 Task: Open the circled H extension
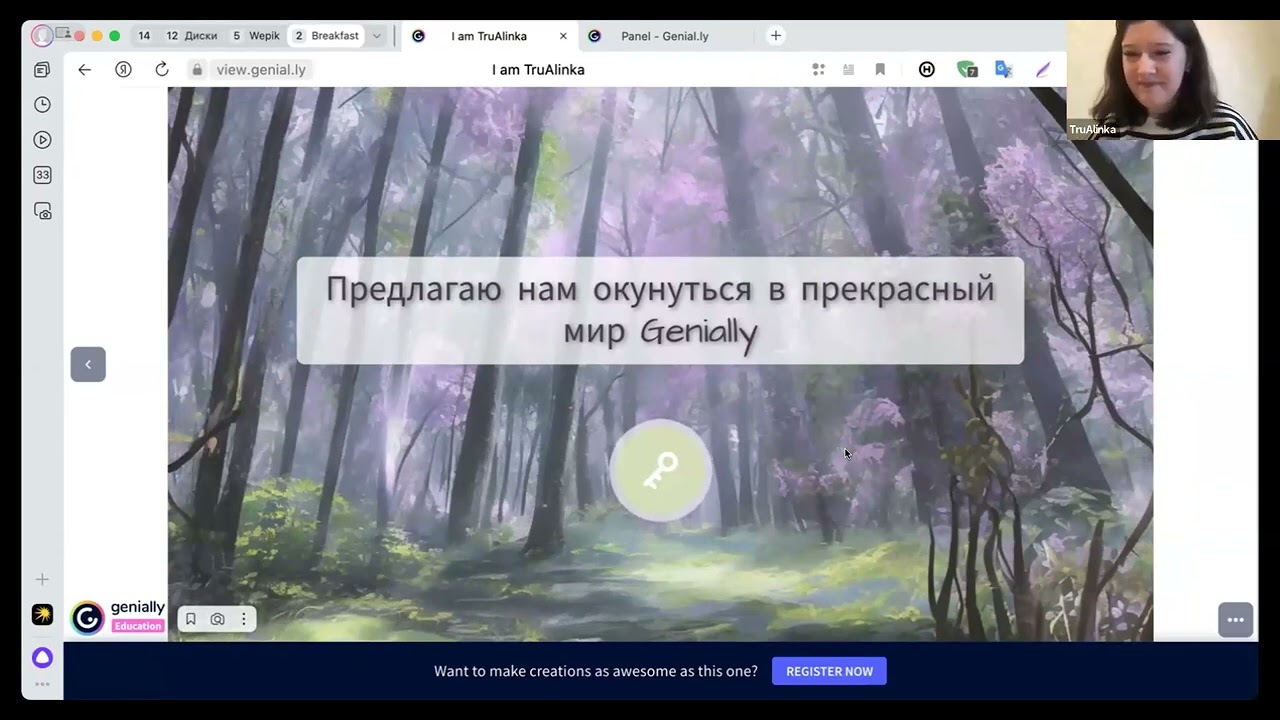pos(927,69)
